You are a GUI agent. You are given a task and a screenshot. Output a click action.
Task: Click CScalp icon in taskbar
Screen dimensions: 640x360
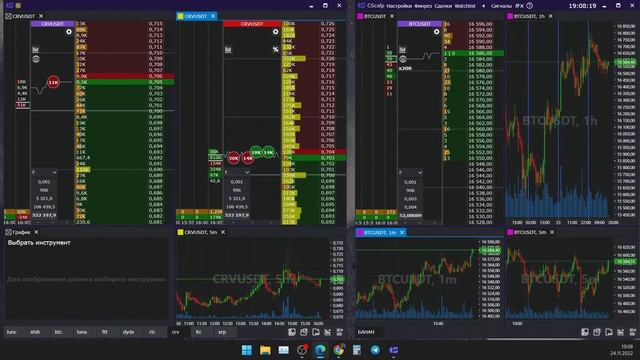(x=393, y=350)
